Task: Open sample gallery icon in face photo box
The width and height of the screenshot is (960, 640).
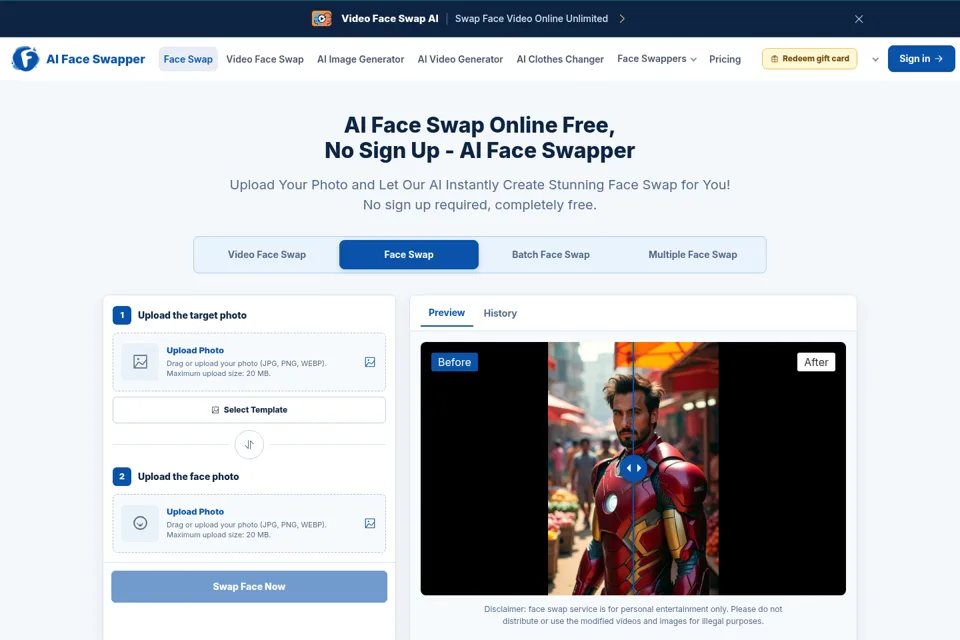Action: coord(370,523)
